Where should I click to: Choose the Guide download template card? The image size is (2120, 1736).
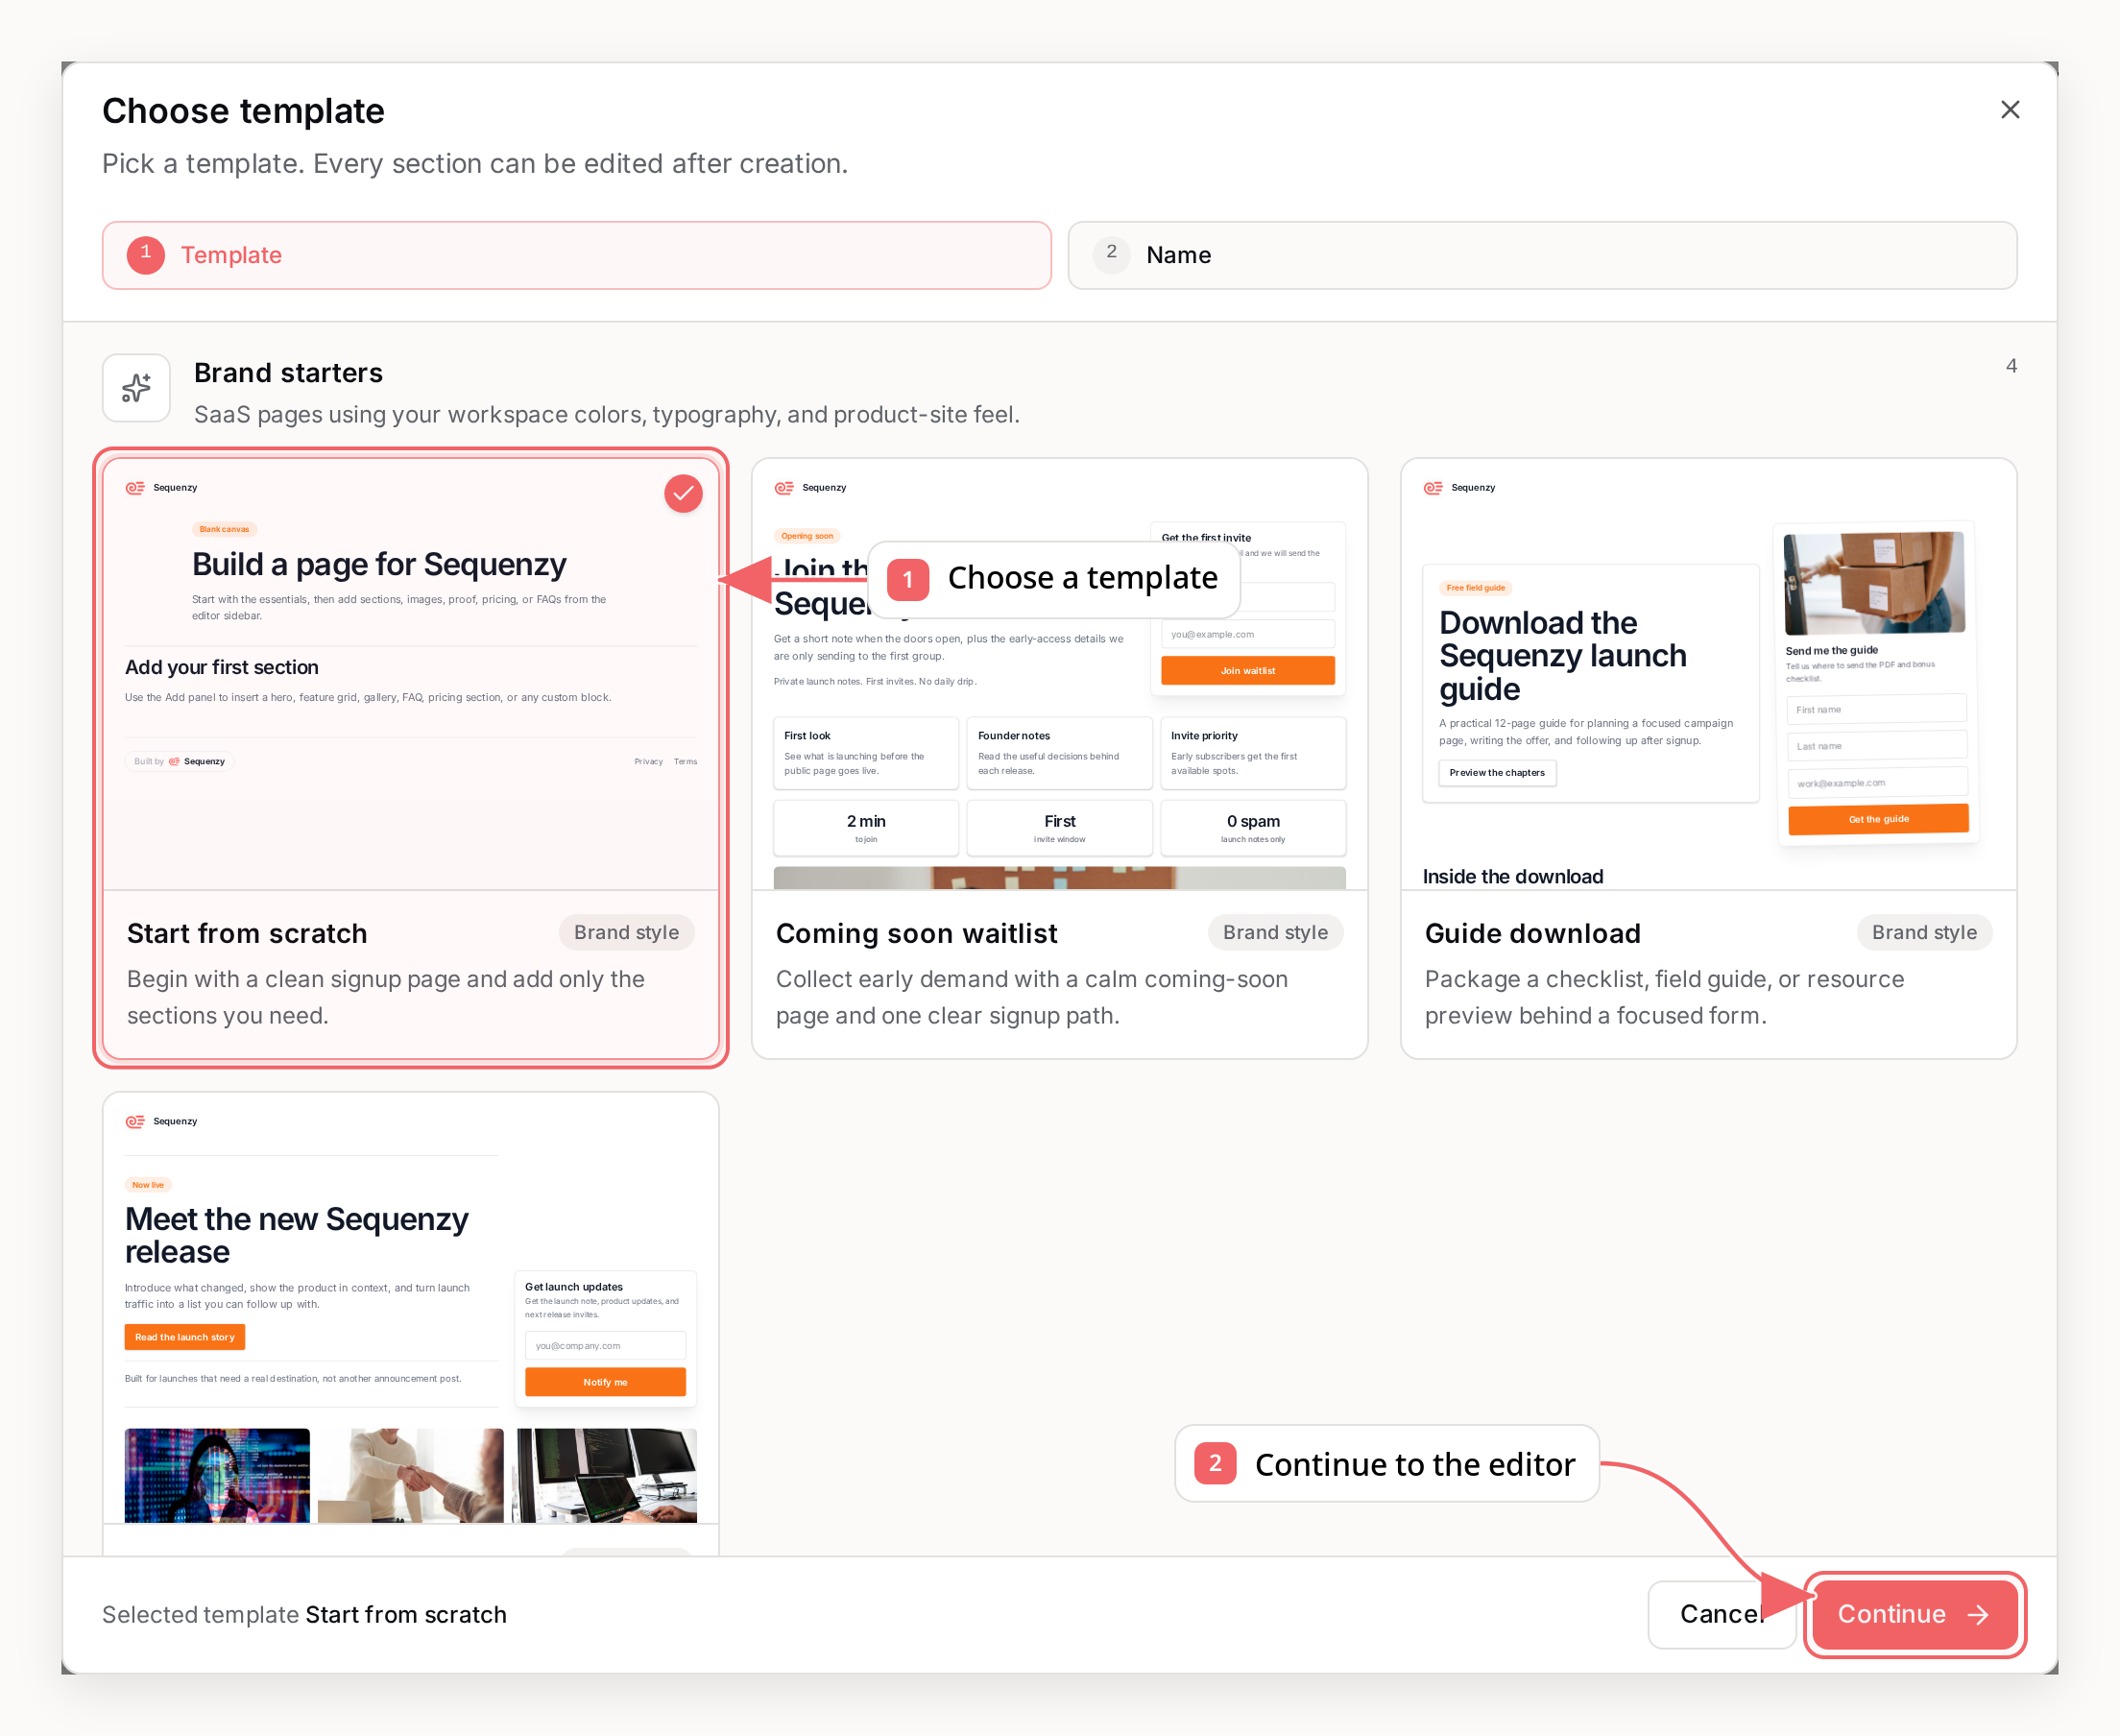click(1708, 758)
